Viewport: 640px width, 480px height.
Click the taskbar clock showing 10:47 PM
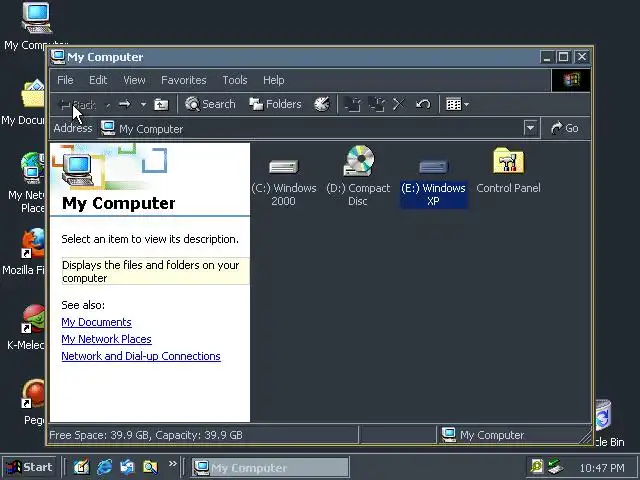(x=602, y=468)
